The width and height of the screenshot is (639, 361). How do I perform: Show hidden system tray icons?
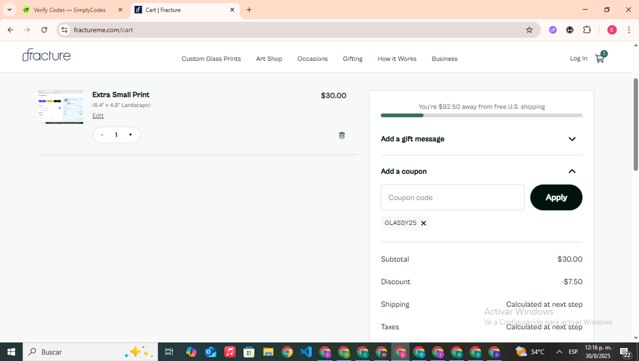[x=560, y=352]
